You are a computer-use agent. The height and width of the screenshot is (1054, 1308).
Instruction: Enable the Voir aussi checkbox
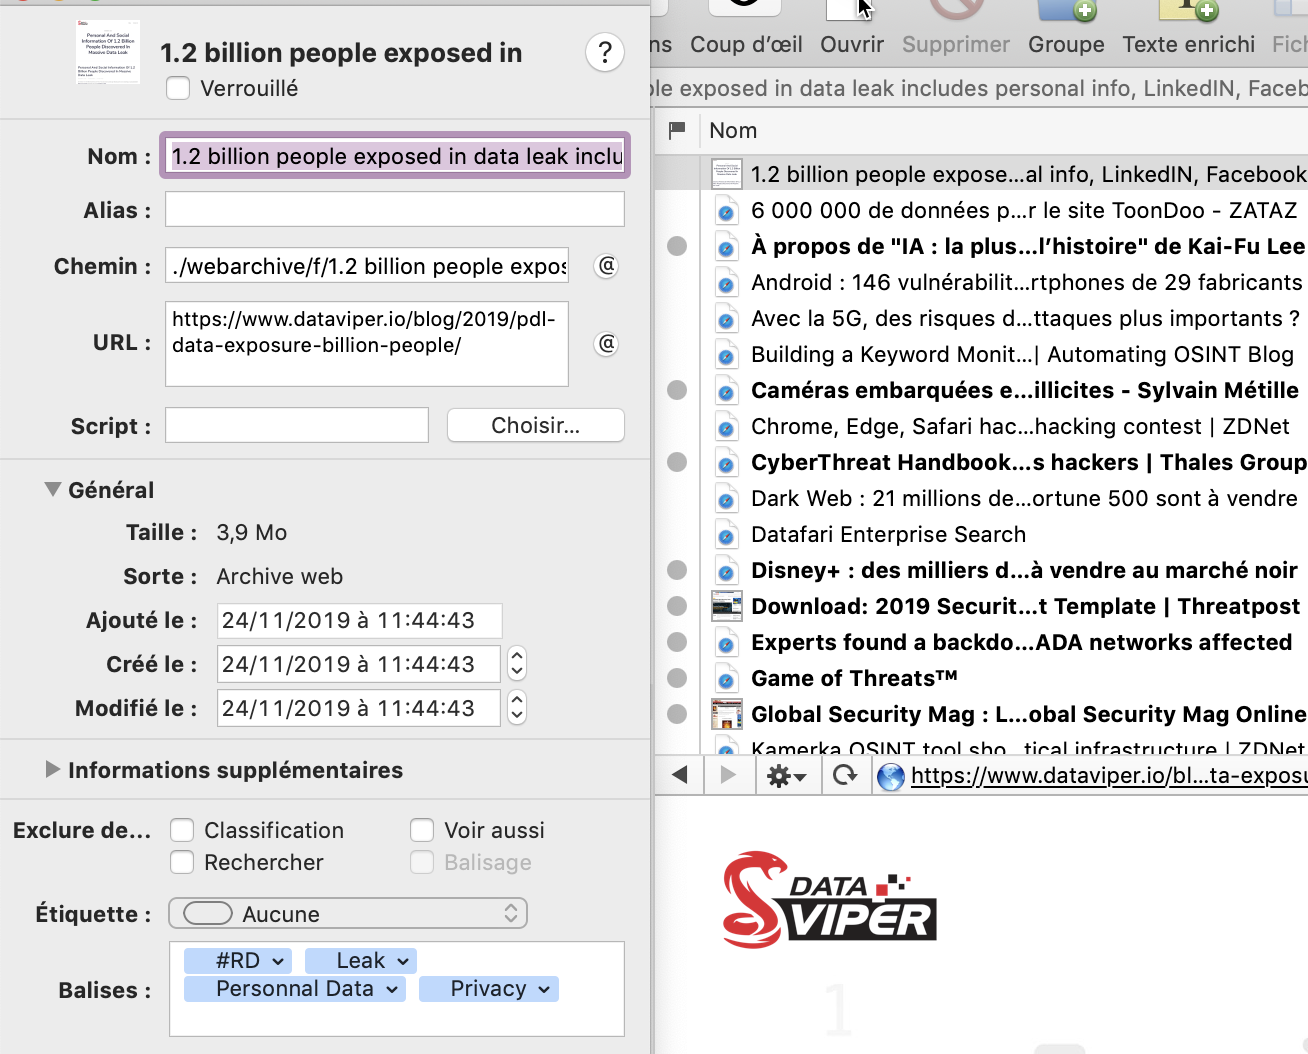(422, 830)
